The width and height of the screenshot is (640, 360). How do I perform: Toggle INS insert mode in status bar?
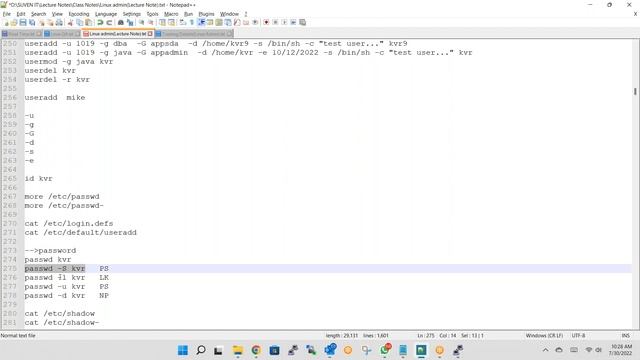625,336
